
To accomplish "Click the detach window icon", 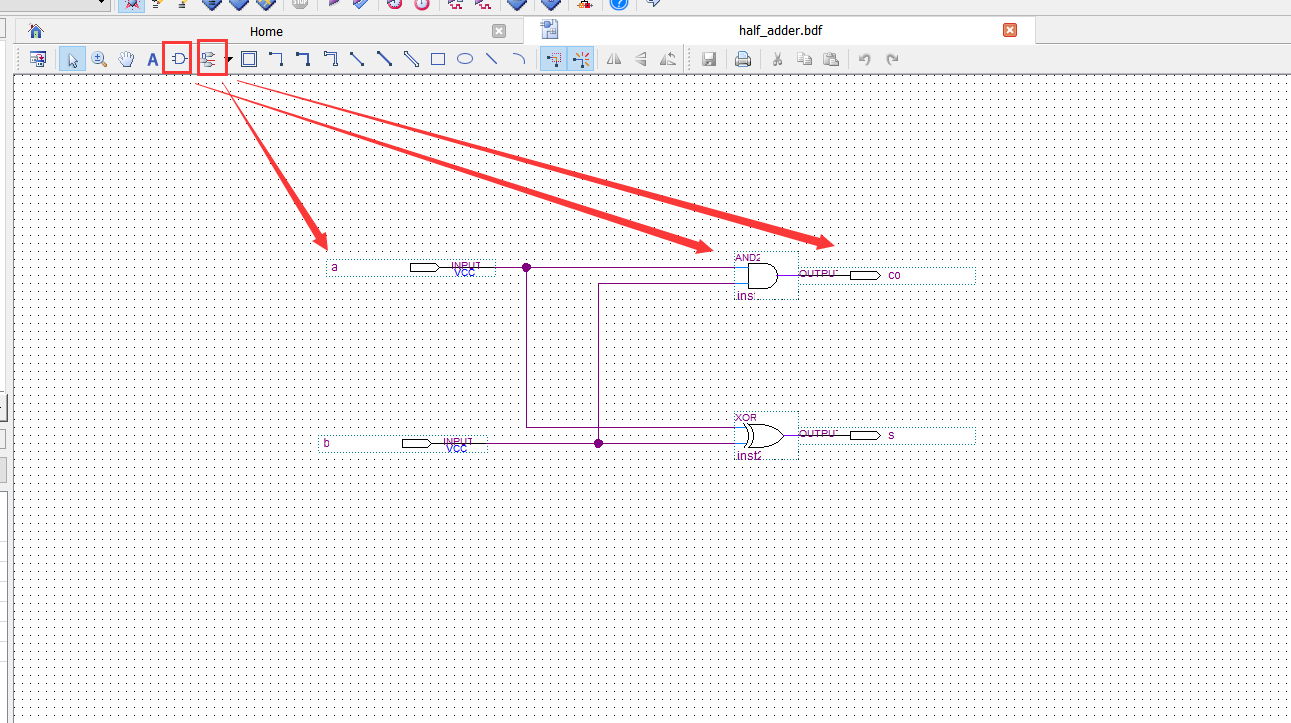I will tap(38, 59).
